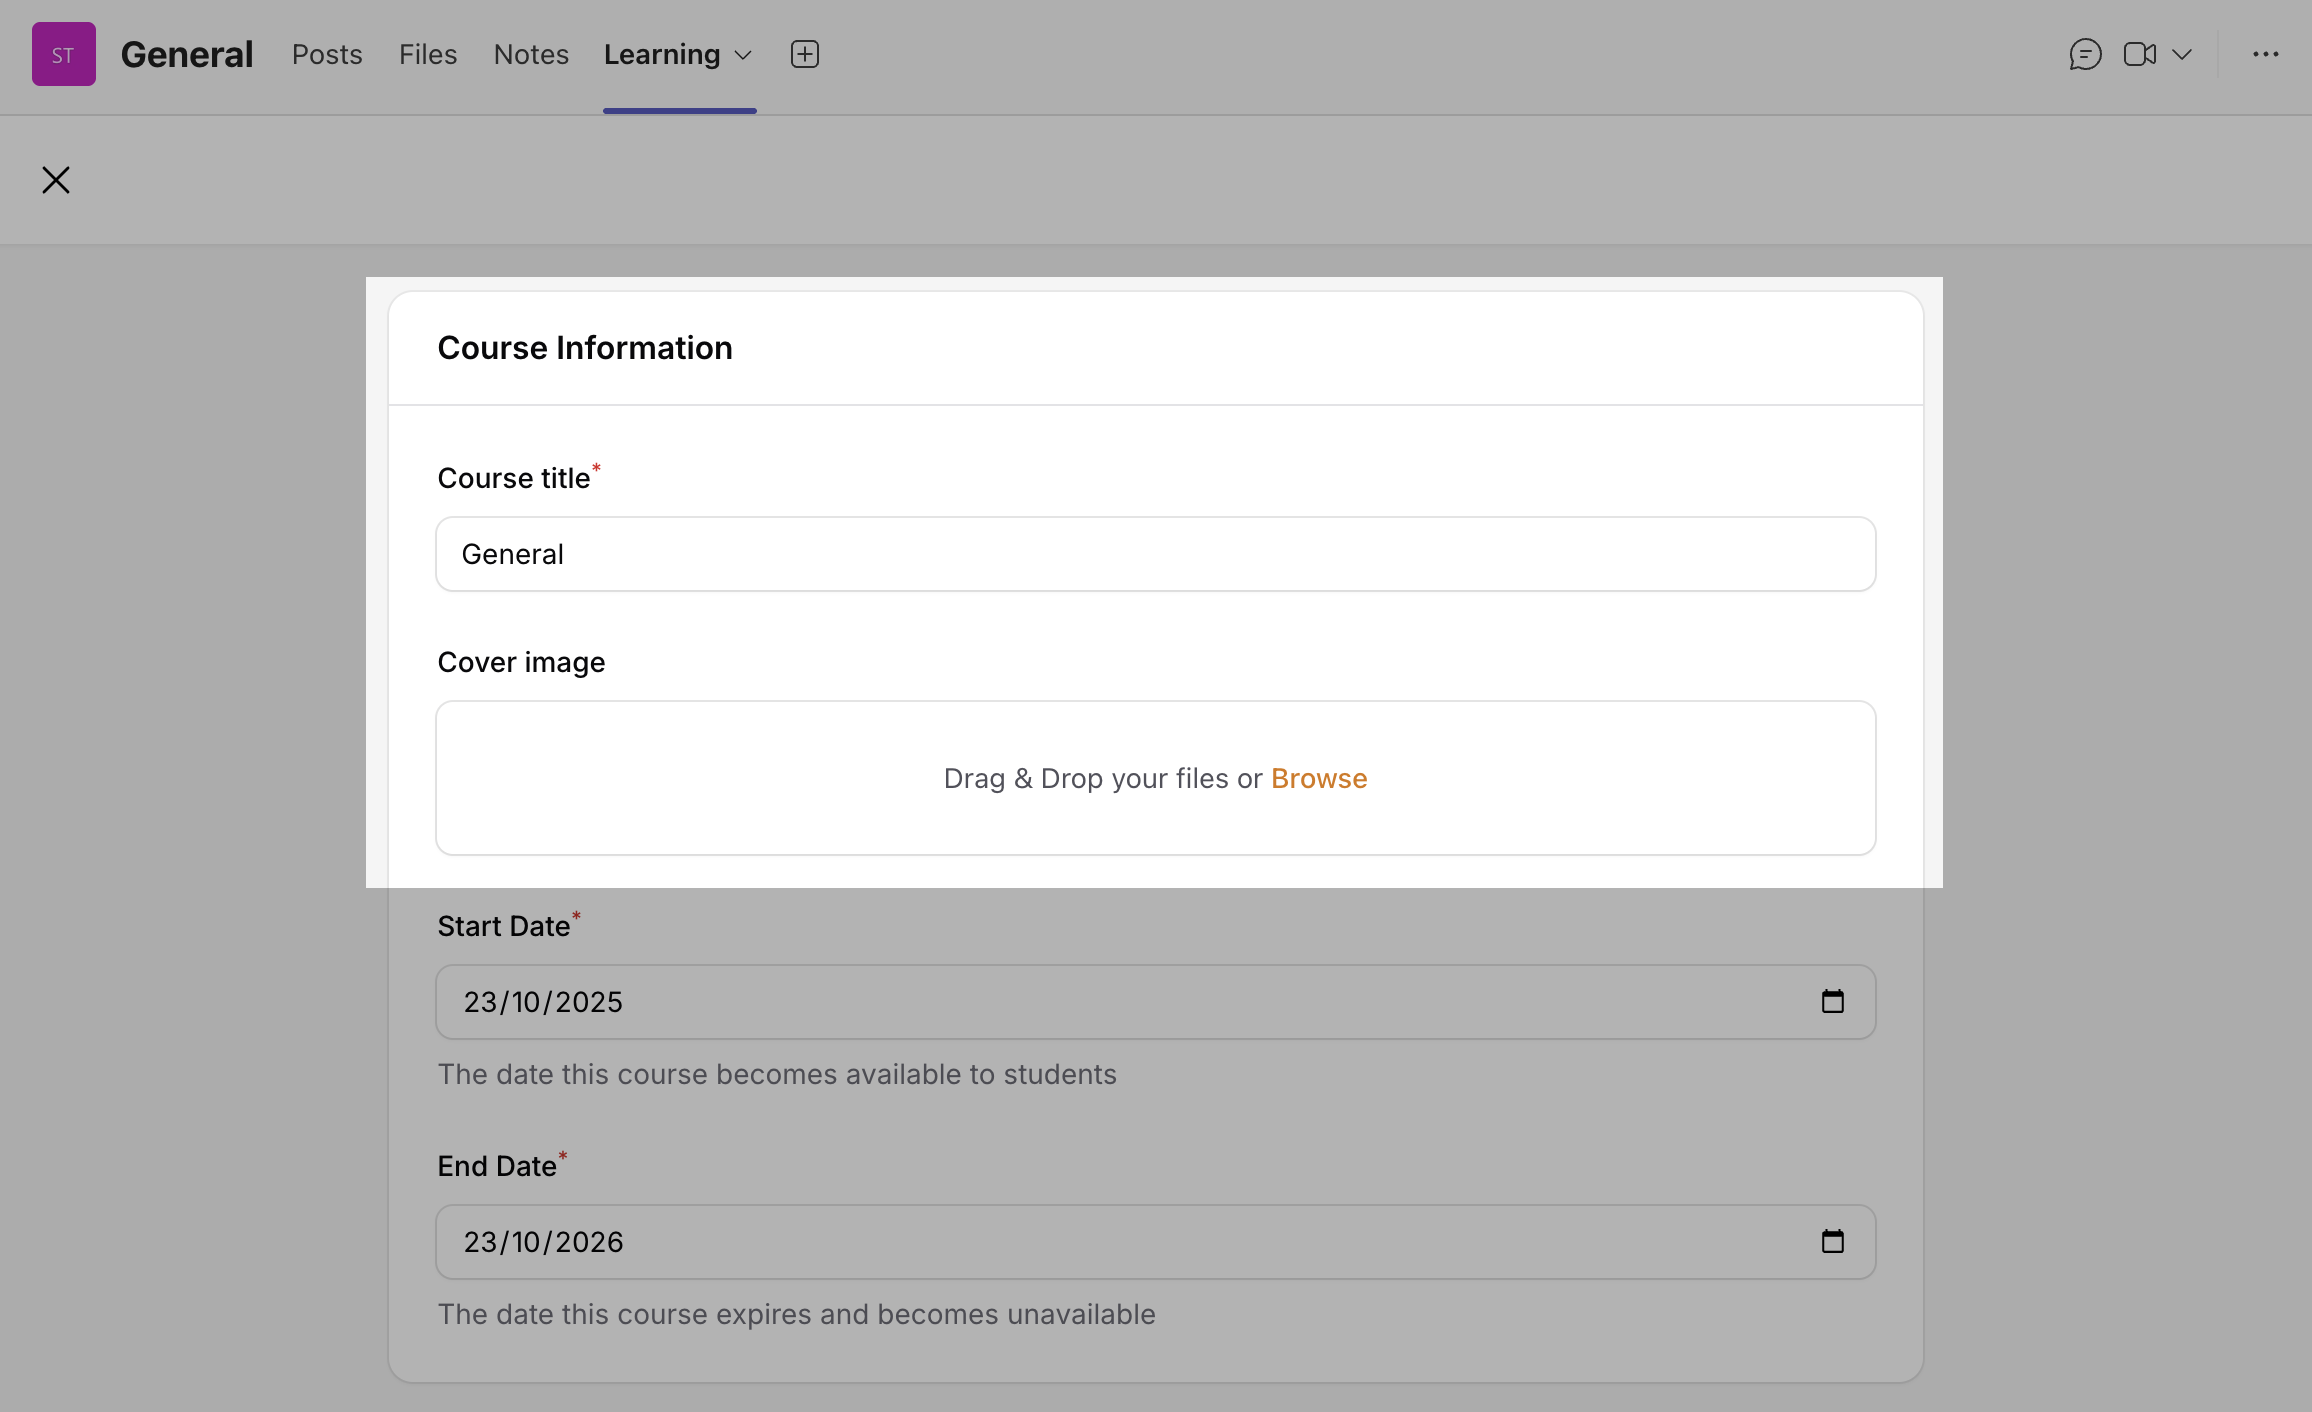
Task: Open the Notes tab
Action: click(531, 54)
